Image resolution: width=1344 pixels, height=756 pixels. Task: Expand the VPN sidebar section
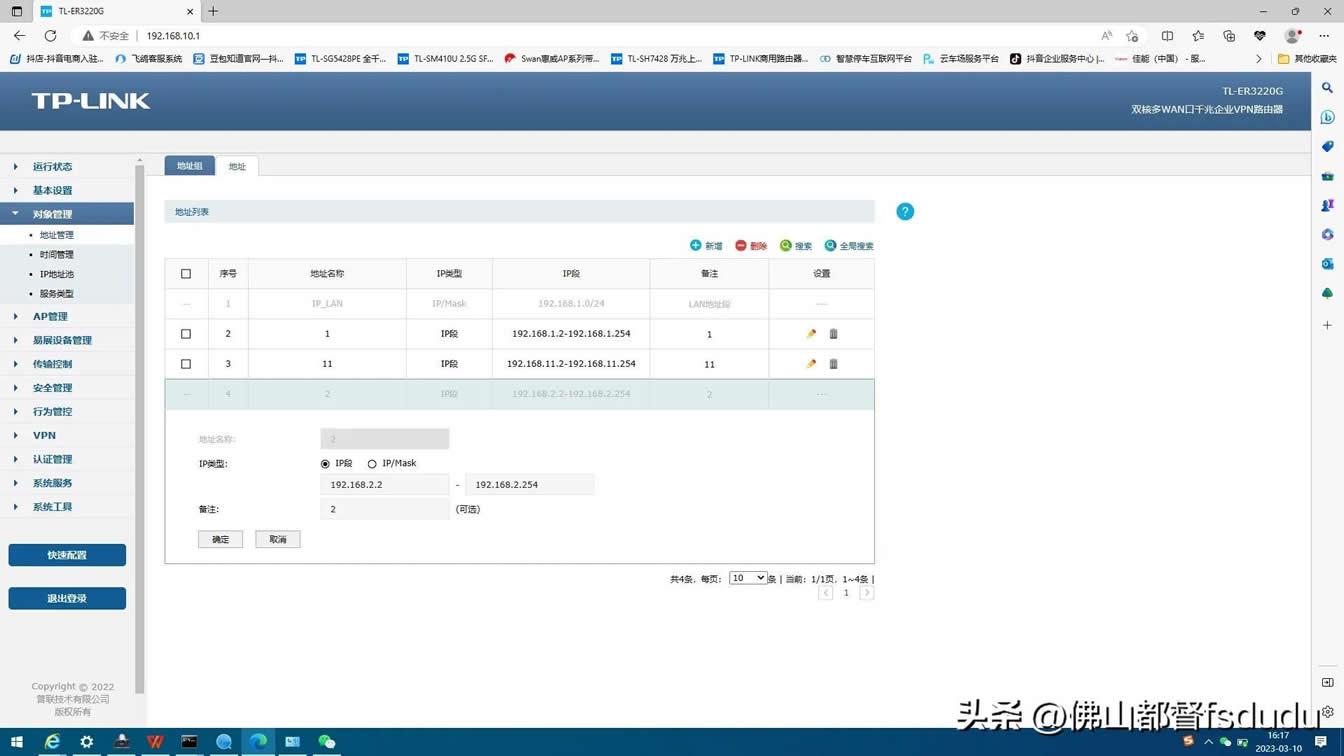point(44,436)
